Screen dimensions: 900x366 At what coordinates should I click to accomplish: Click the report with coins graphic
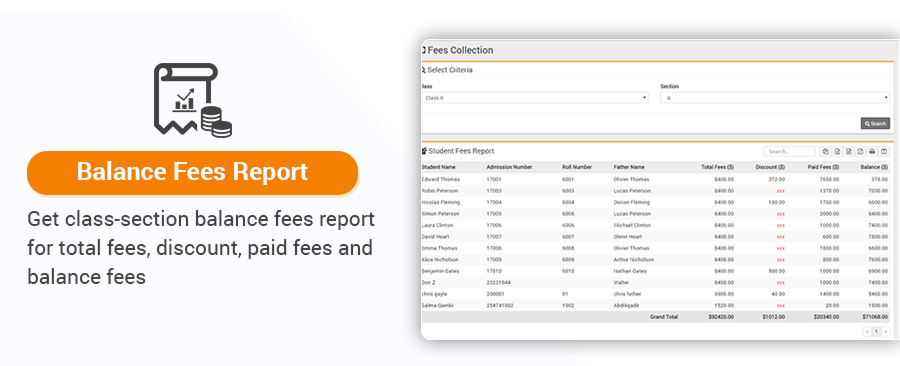[192, 100]
